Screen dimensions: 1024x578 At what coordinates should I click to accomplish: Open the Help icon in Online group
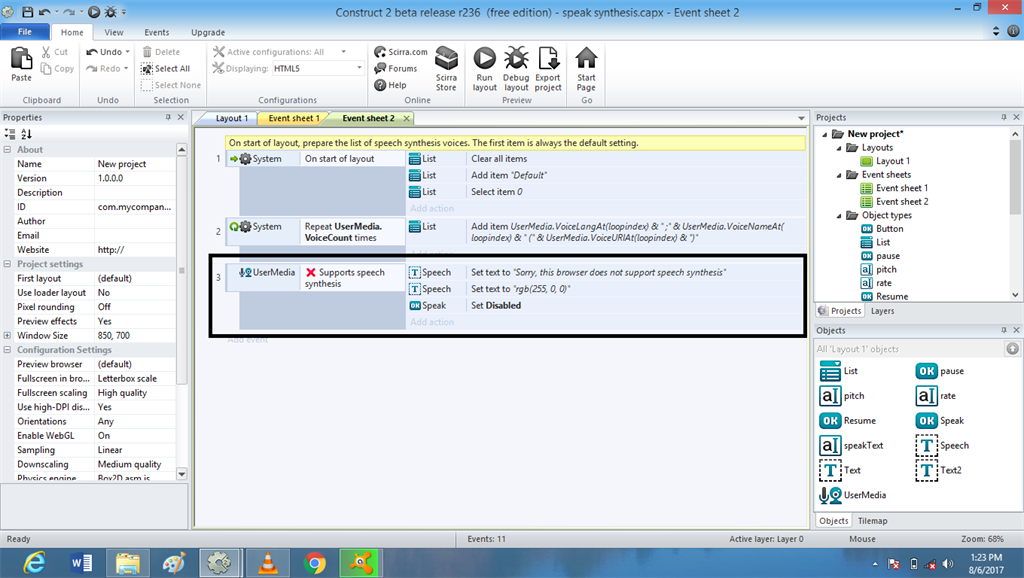[x=379, y=85]
